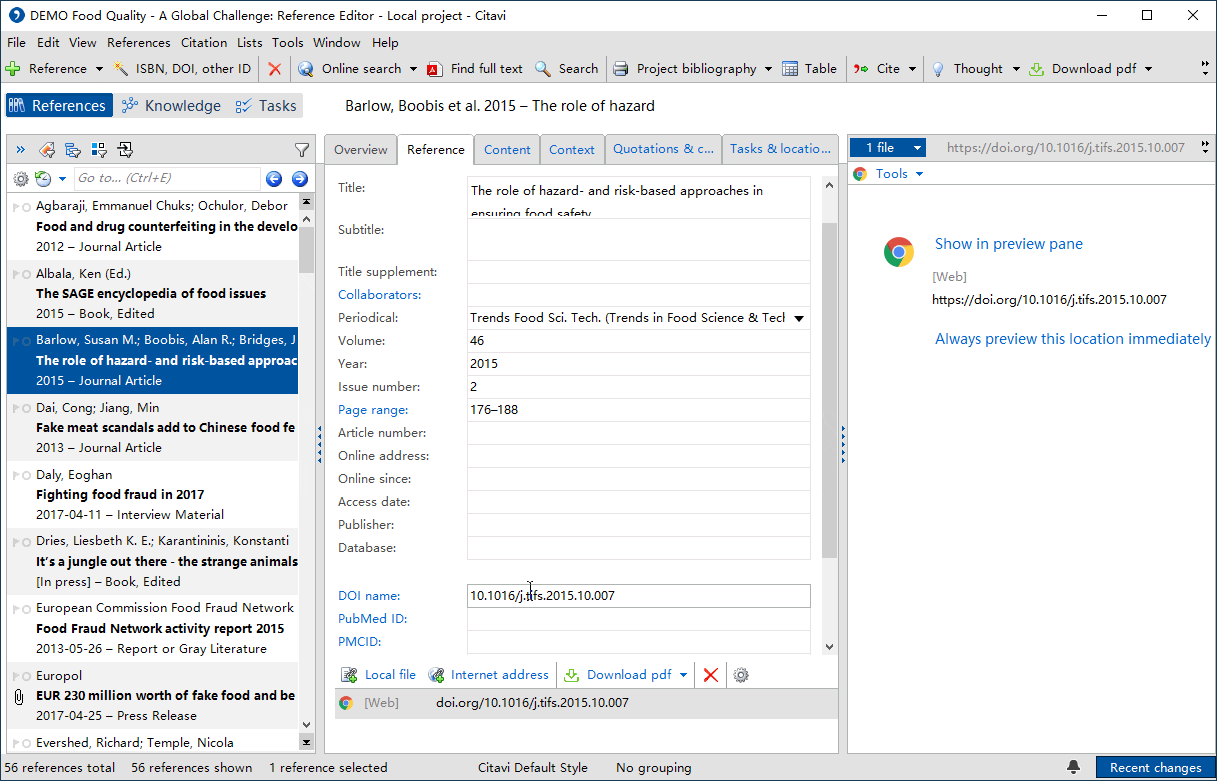Image resolution: width=1217 pixels, height=781 pixels.
Task: Add a reference by ISBN, DOI, other ID
Action: coord(182,69)
